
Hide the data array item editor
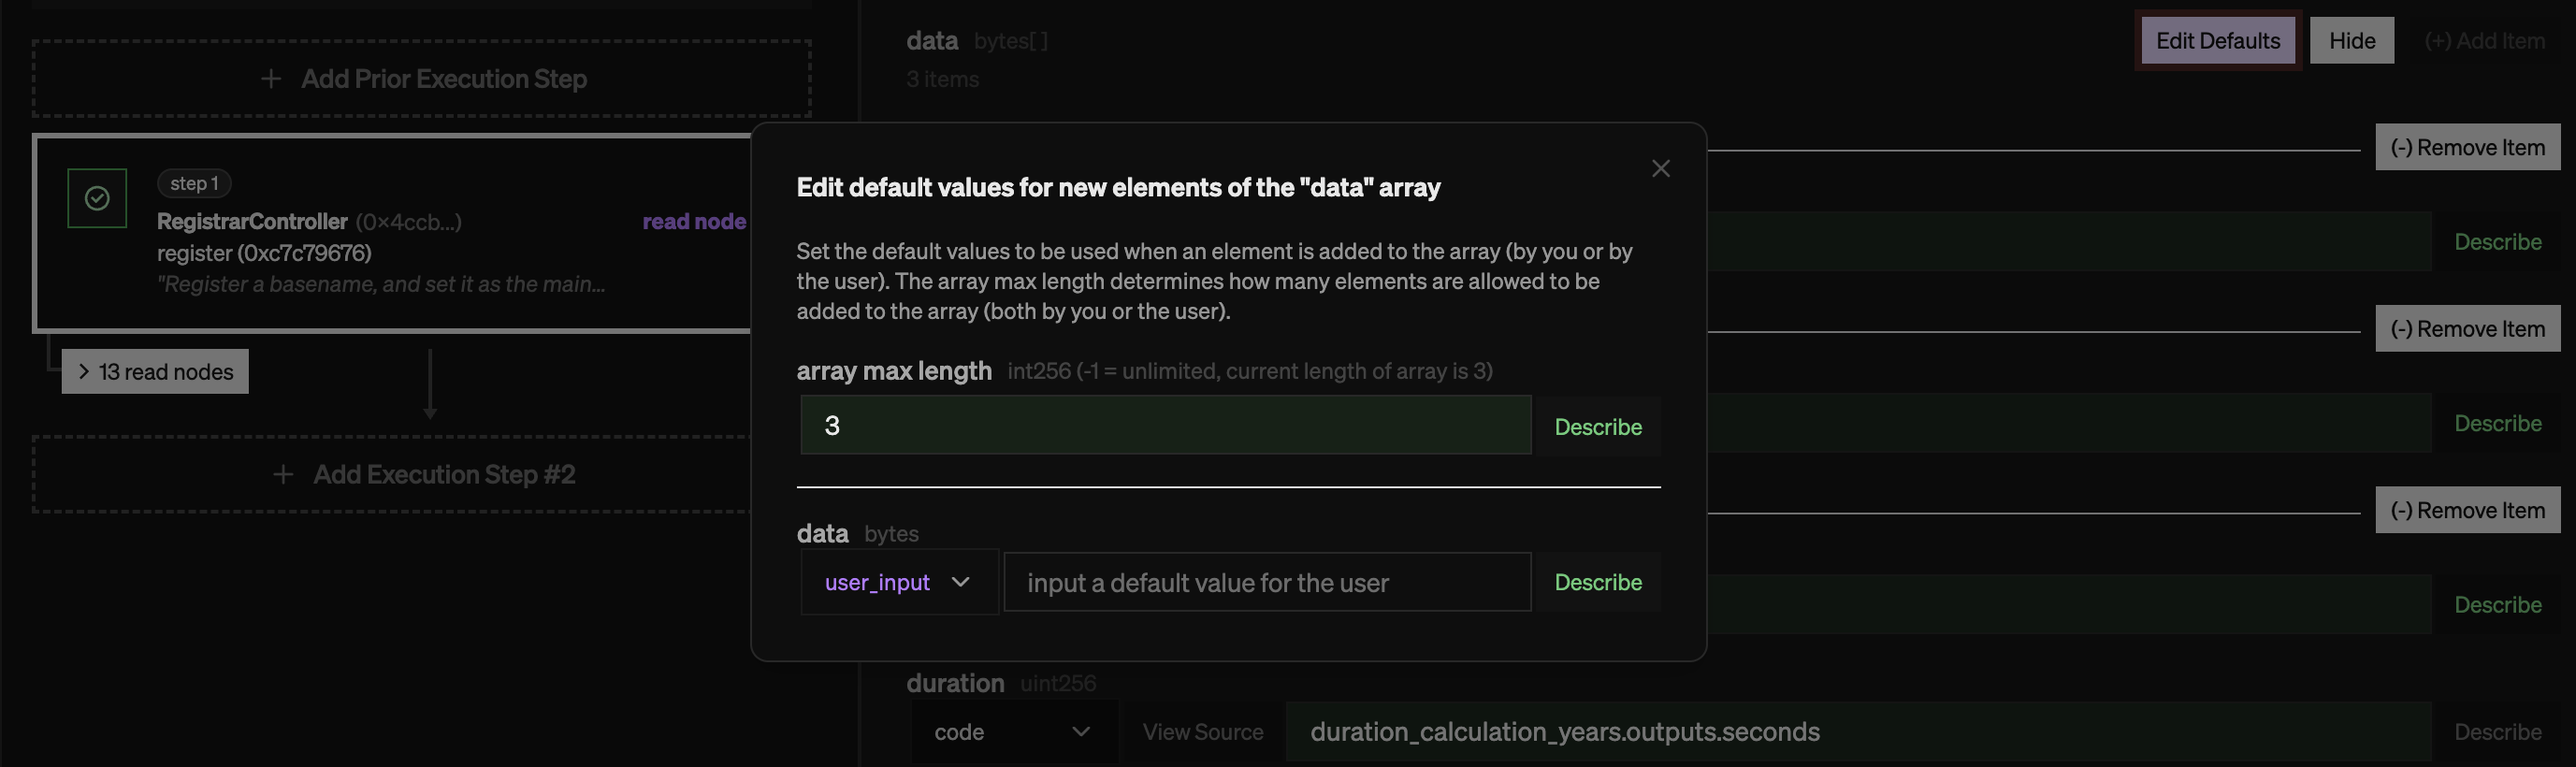2352,40
